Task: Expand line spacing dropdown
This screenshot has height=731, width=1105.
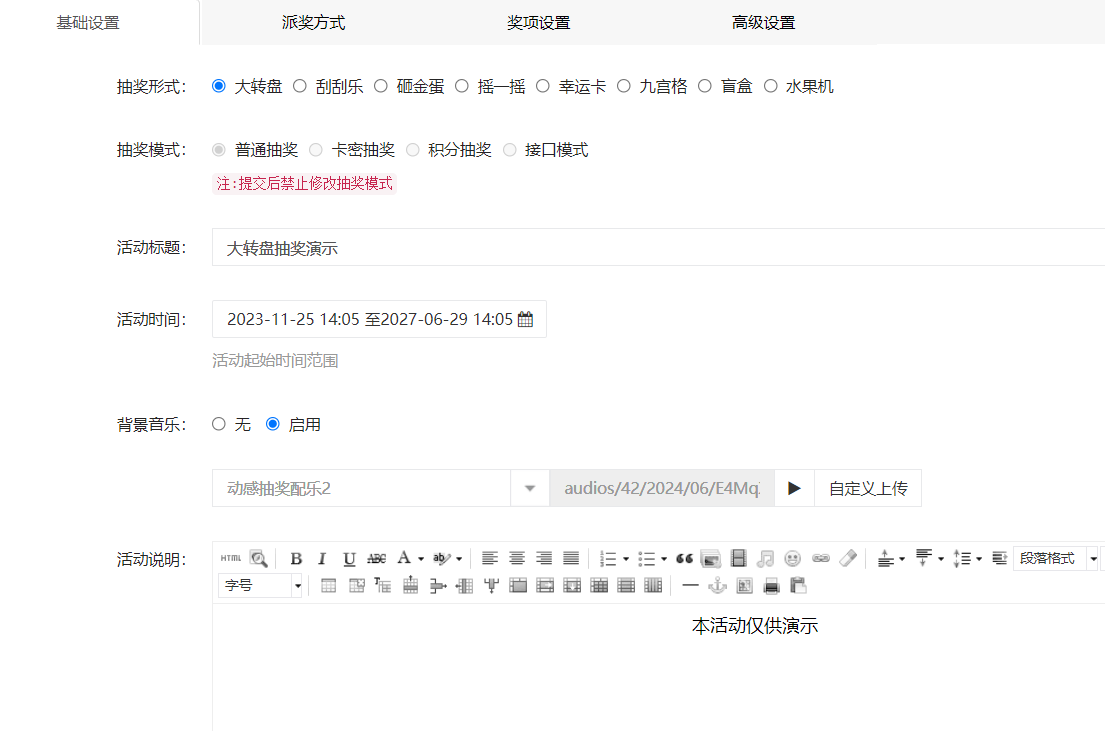Action: 979,559
